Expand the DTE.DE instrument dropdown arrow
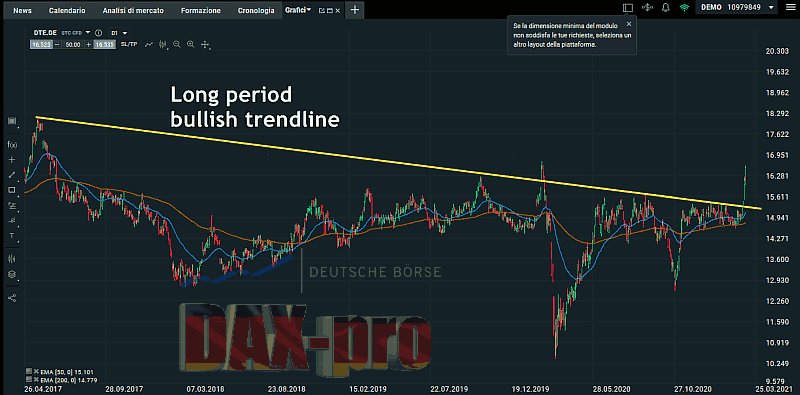Screen dimensions: 800x395 (x=88, y=32)
